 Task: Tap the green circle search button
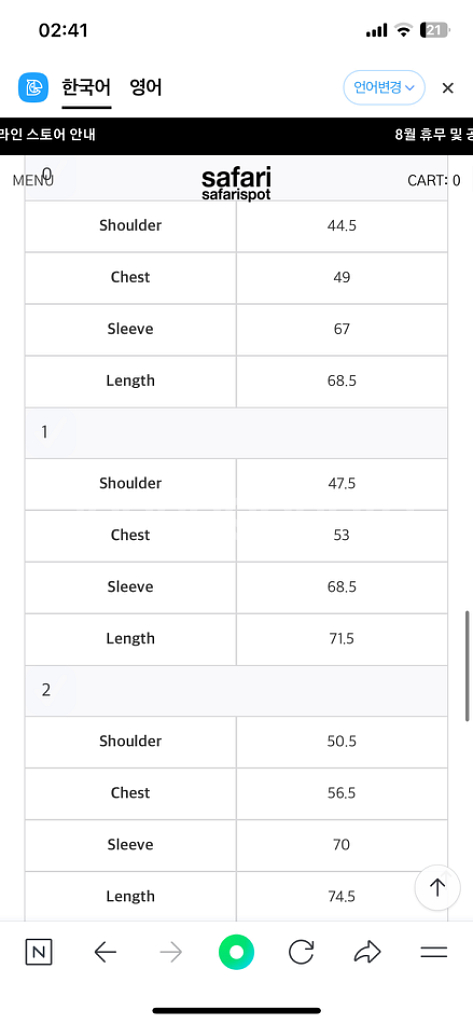coord(236,952)
